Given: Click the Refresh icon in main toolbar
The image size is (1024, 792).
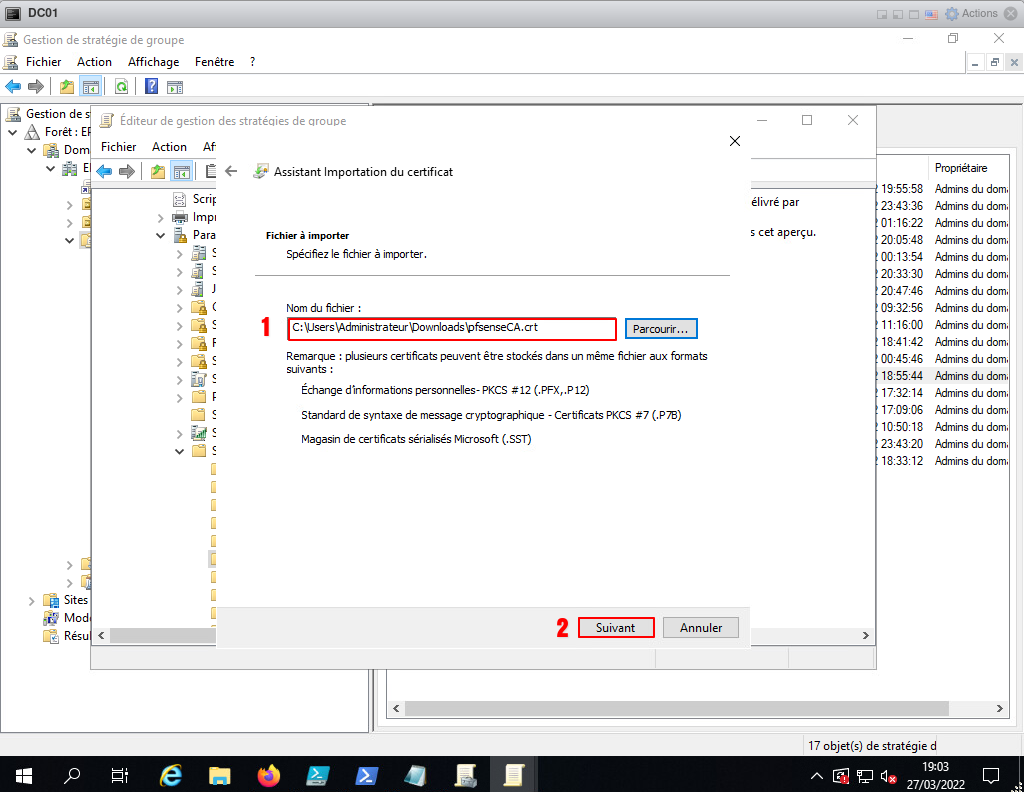Looking at the screenshot, I should [x=121, y=86].
